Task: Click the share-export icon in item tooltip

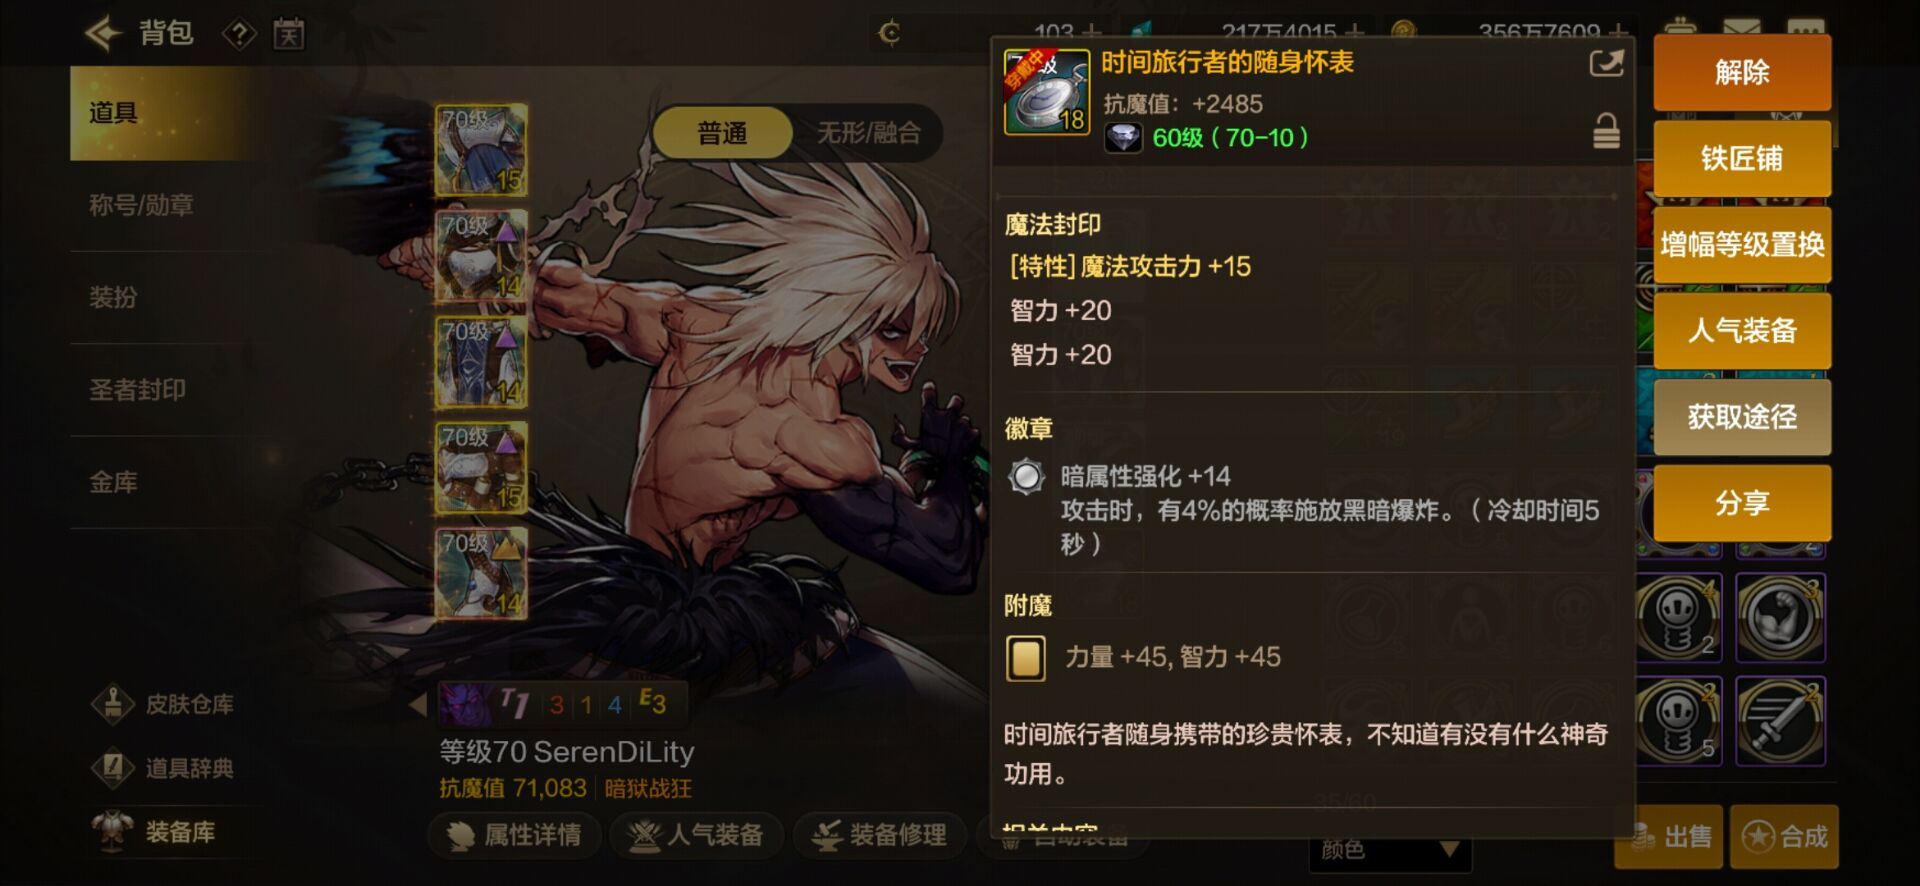Action: [x=1606, y=63]
